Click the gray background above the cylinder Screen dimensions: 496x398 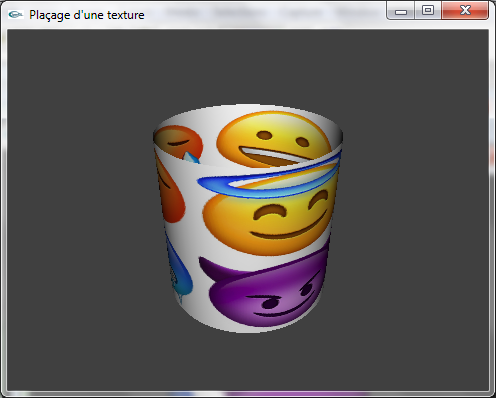pyautogui.click(x=248, y=67)
